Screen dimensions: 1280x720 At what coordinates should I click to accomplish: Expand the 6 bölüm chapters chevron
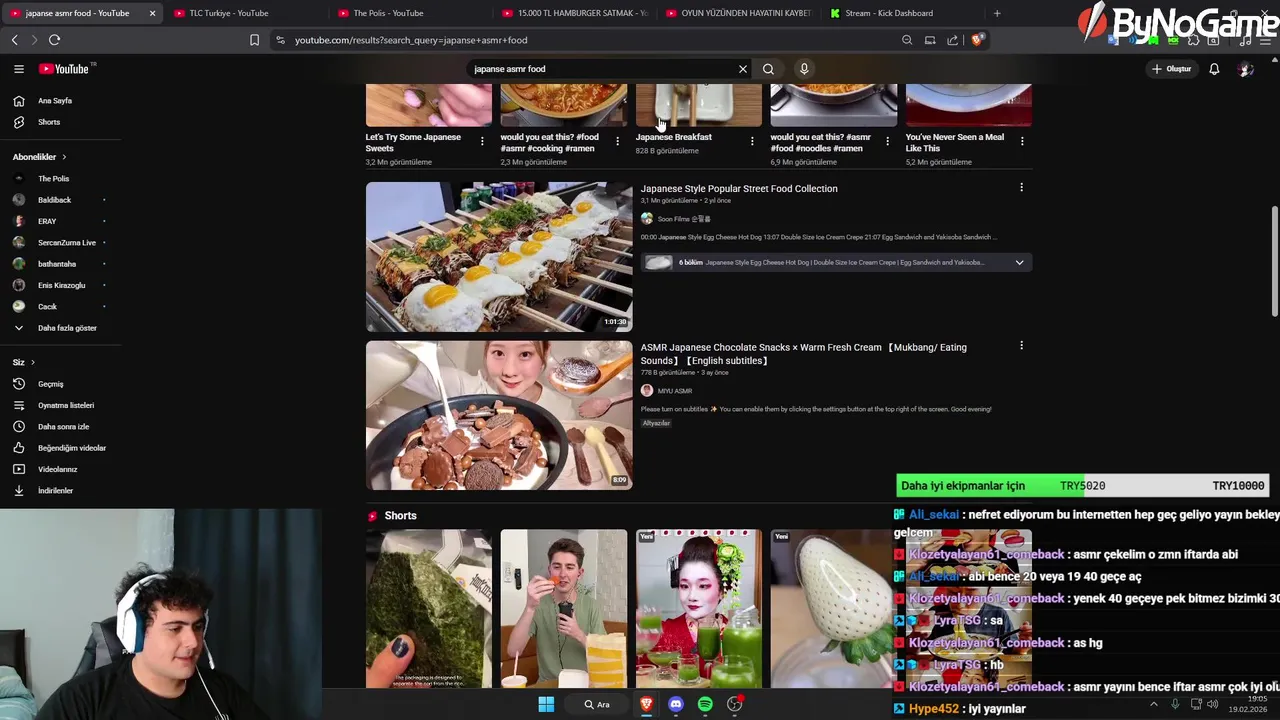click(x=1019, y=263)
